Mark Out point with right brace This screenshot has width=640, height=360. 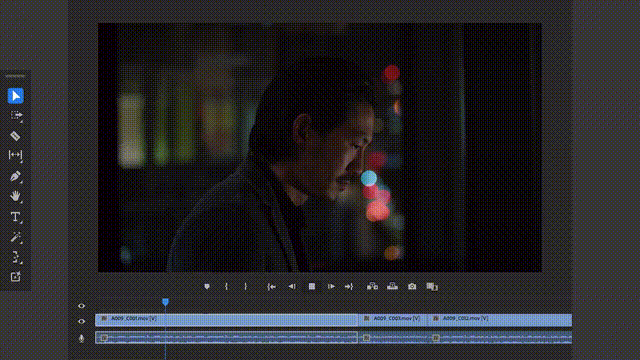coord(245,287)
